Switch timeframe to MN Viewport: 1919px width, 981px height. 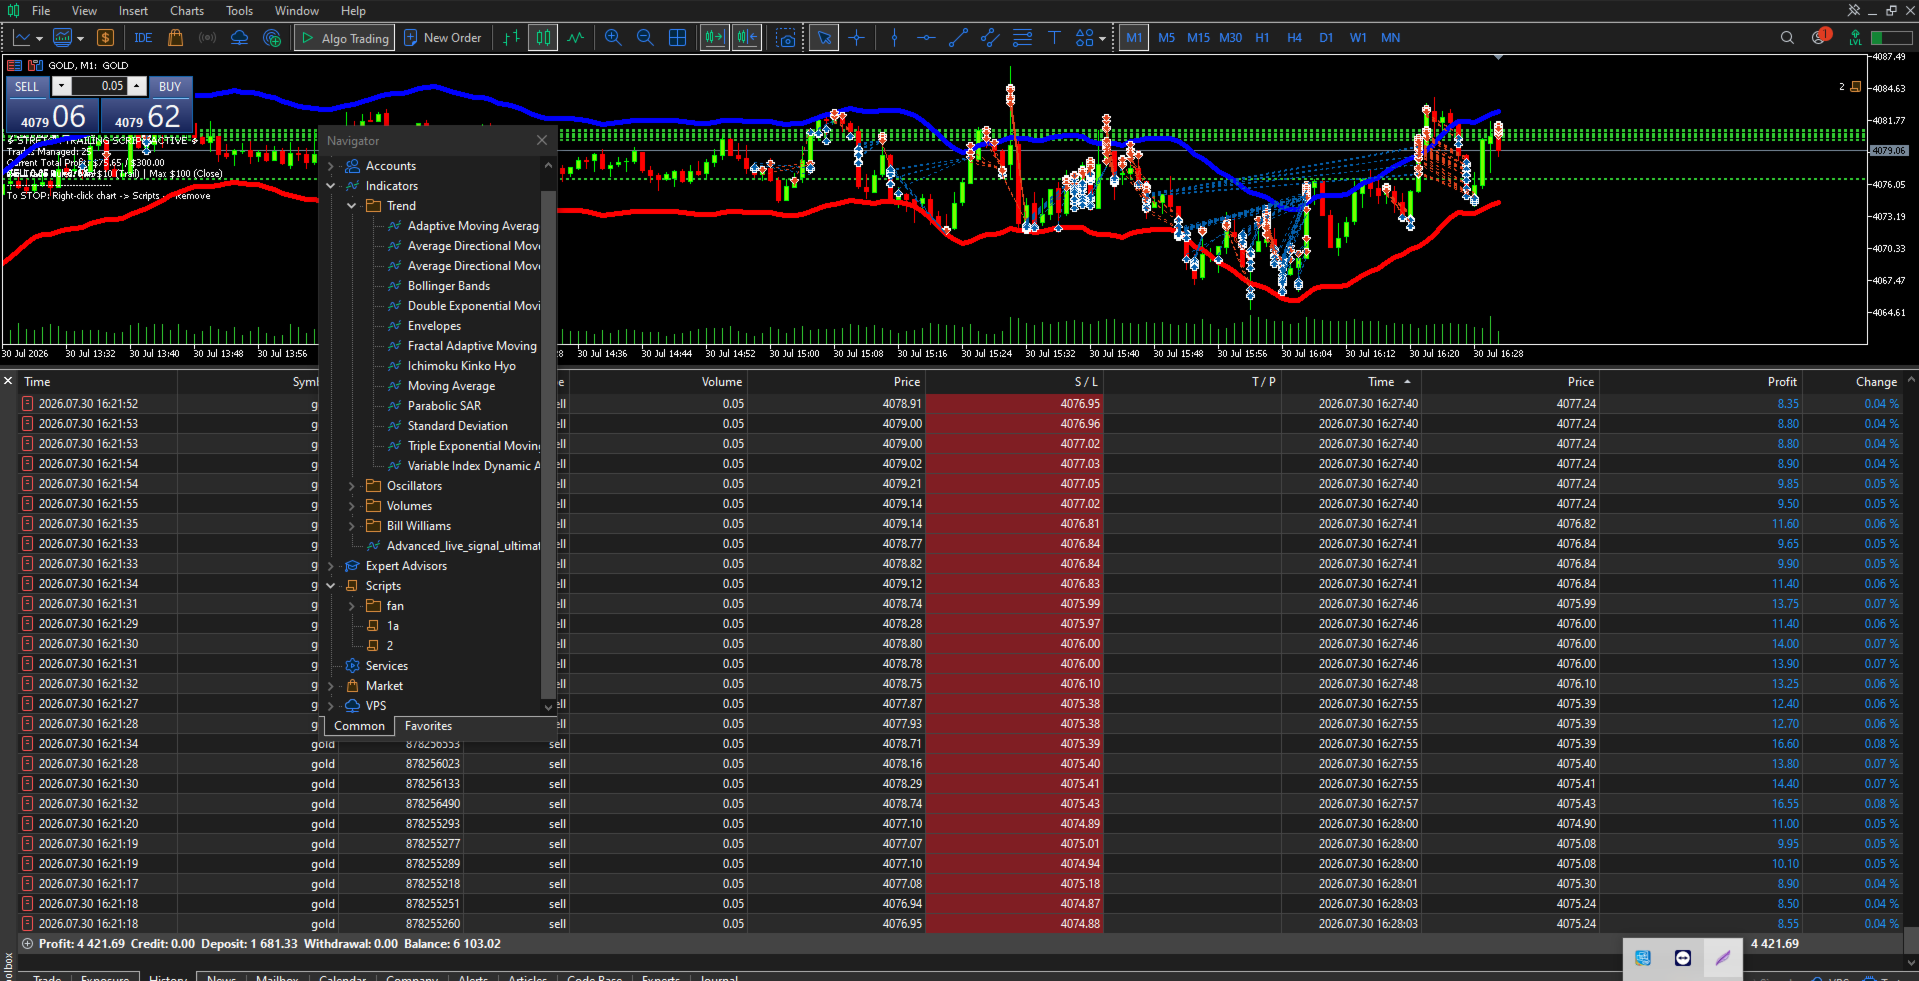click(1390, 38)
